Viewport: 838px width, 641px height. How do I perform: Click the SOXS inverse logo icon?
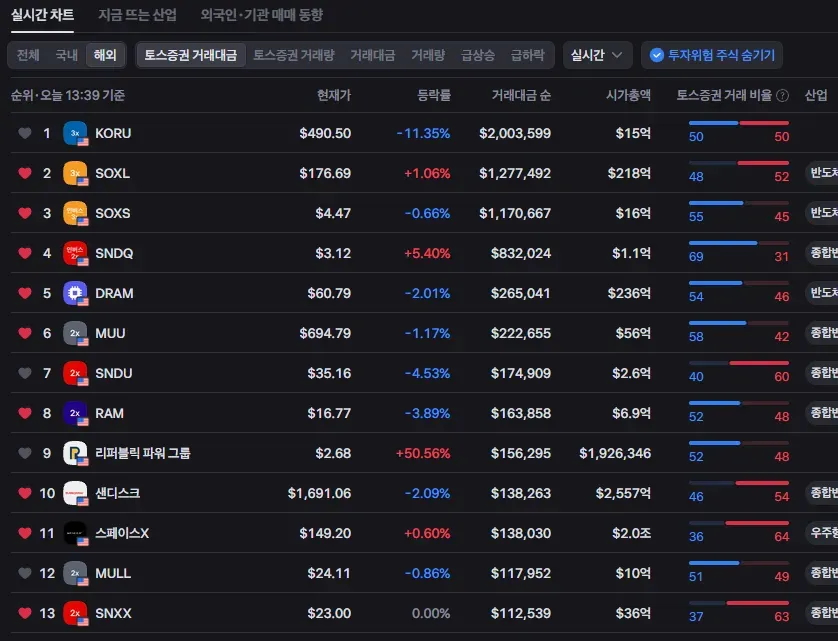(x=75, y=213)
